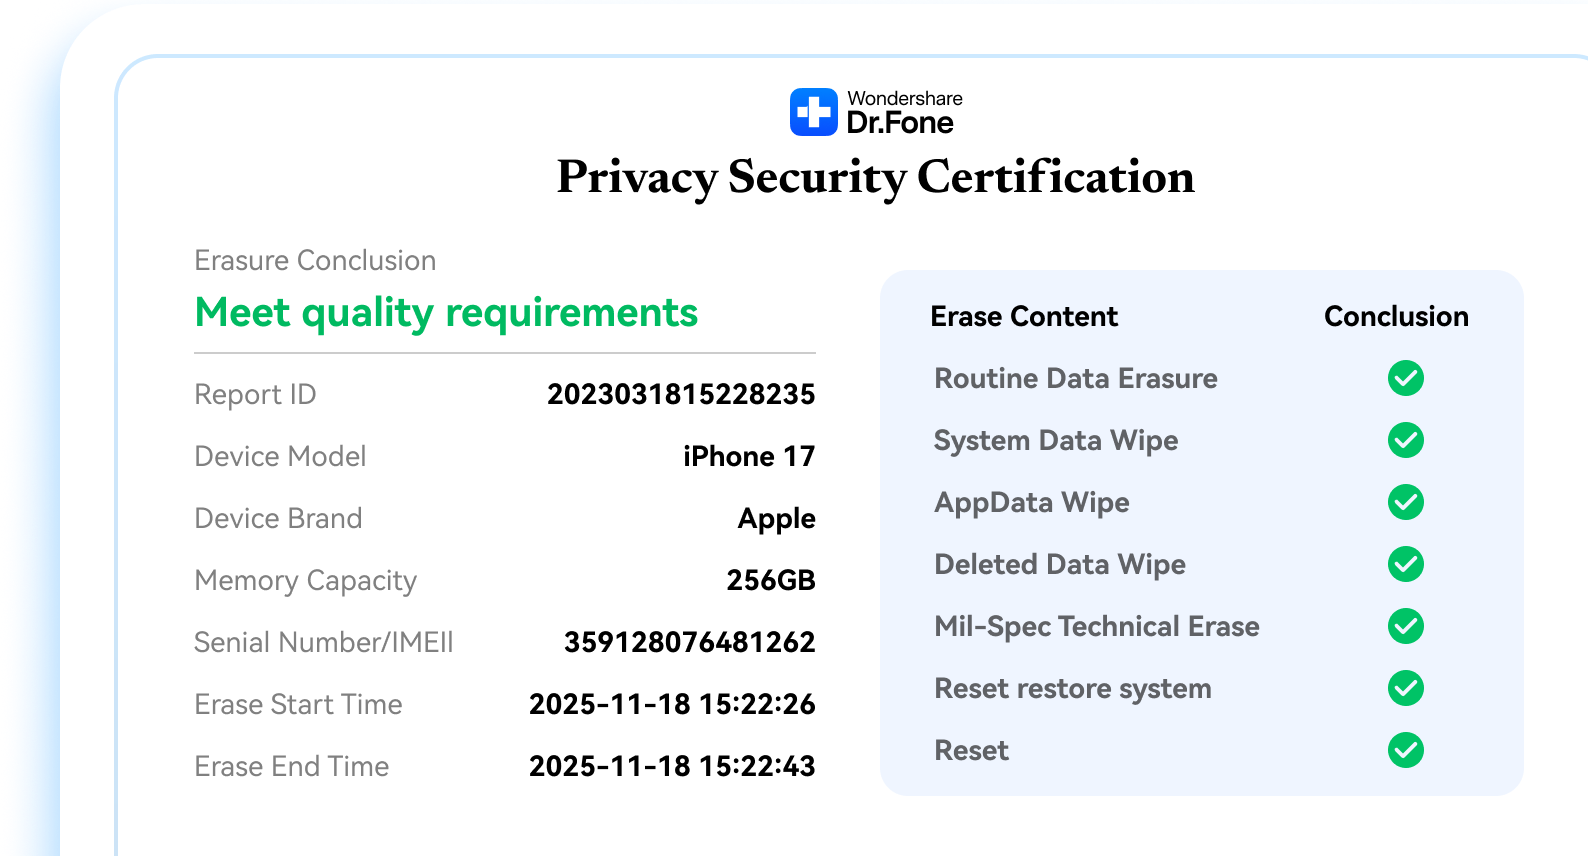Click the Mil-Spec Technical Erase row text
This screenshot has width=1588, height=856.
(1097, 627)
